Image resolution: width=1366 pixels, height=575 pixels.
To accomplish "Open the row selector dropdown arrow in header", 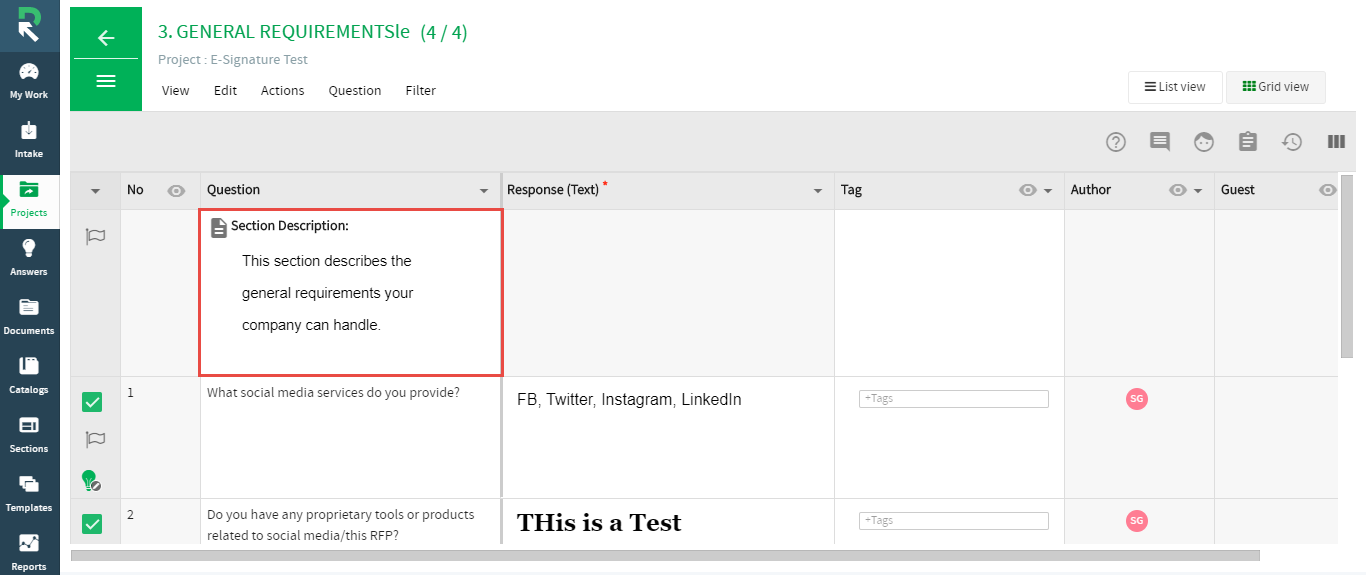I will (x=96, y=191).
